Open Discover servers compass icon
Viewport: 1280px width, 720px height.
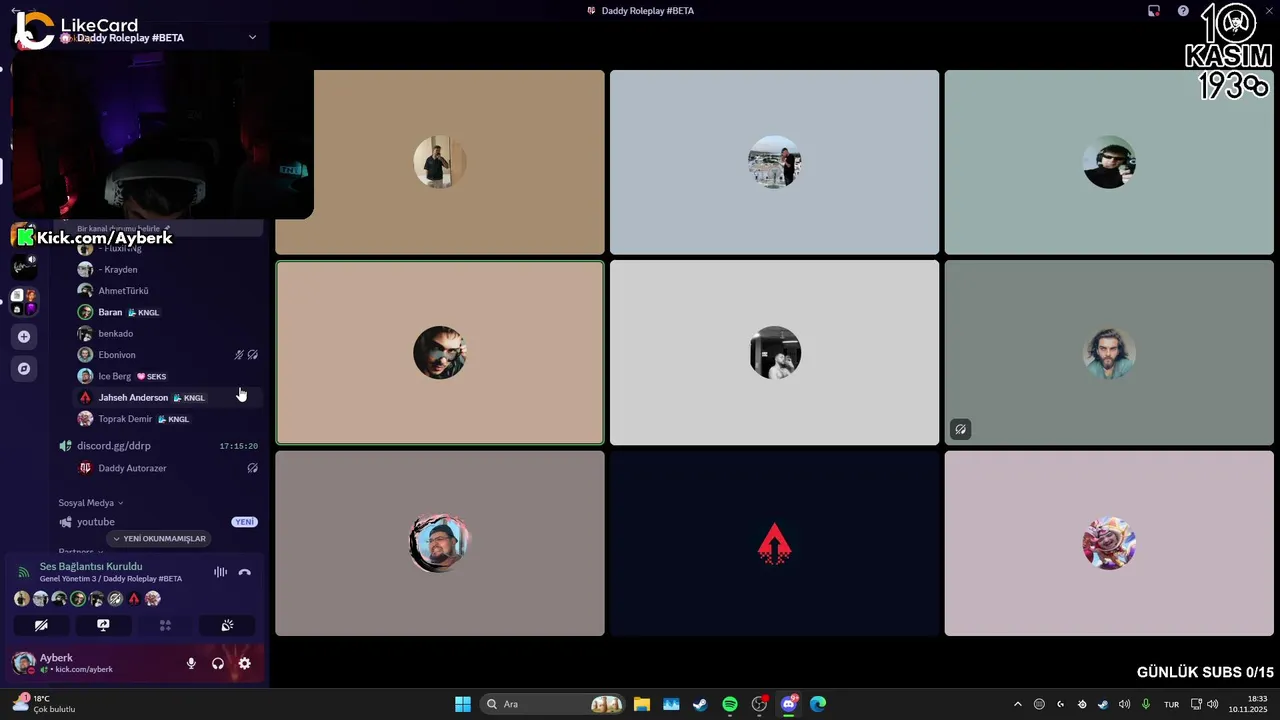pos(24,368)
